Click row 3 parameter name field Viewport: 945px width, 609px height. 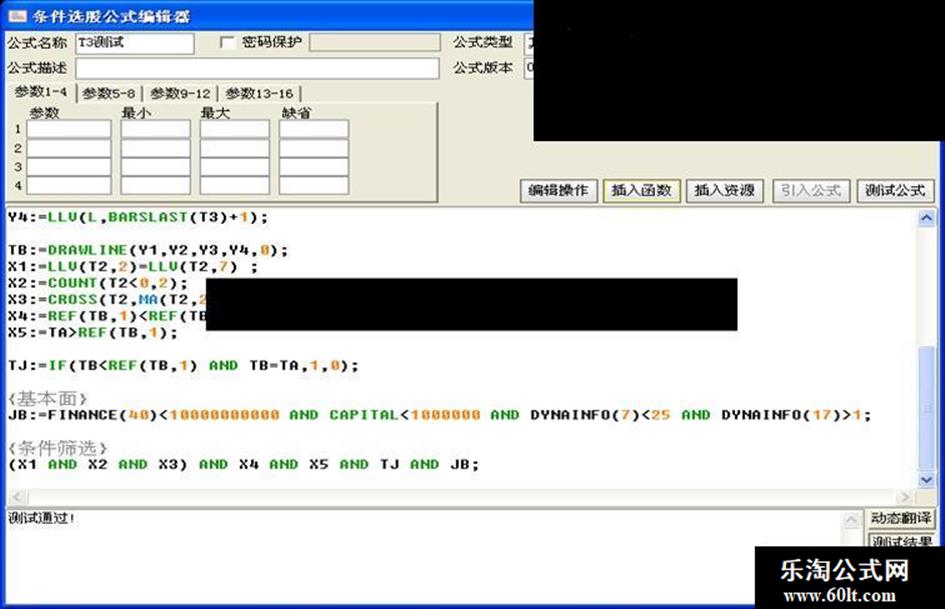[x=69, y=167]
